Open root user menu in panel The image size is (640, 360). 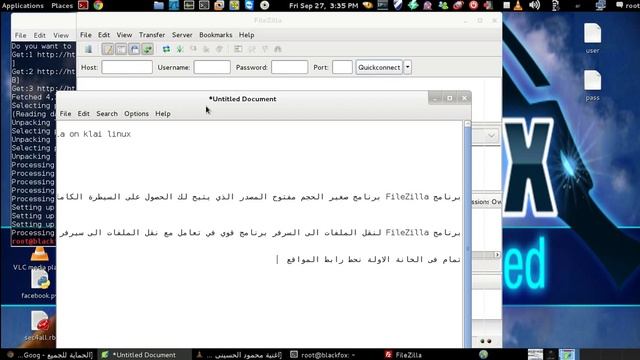point(627,5)
